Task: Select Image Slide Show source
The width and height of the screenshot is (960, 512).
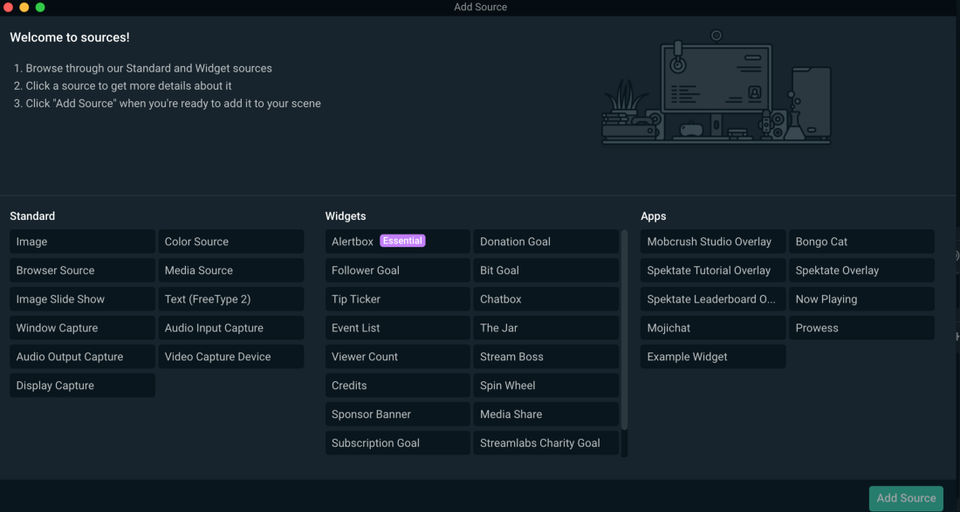Action: tap(82, 299)
